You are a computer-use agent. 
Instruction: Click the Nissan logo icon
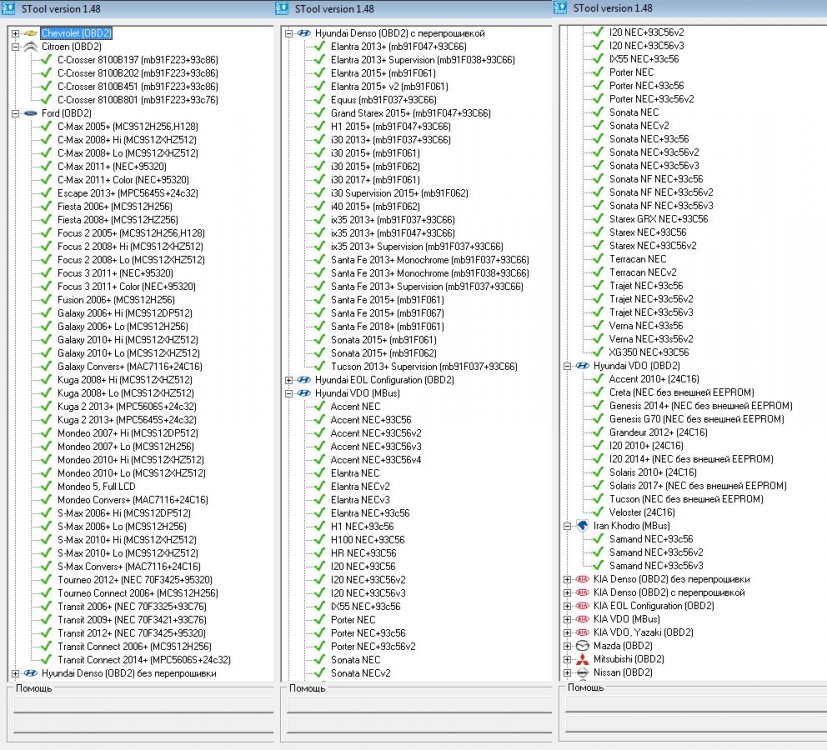pos(582,672)
